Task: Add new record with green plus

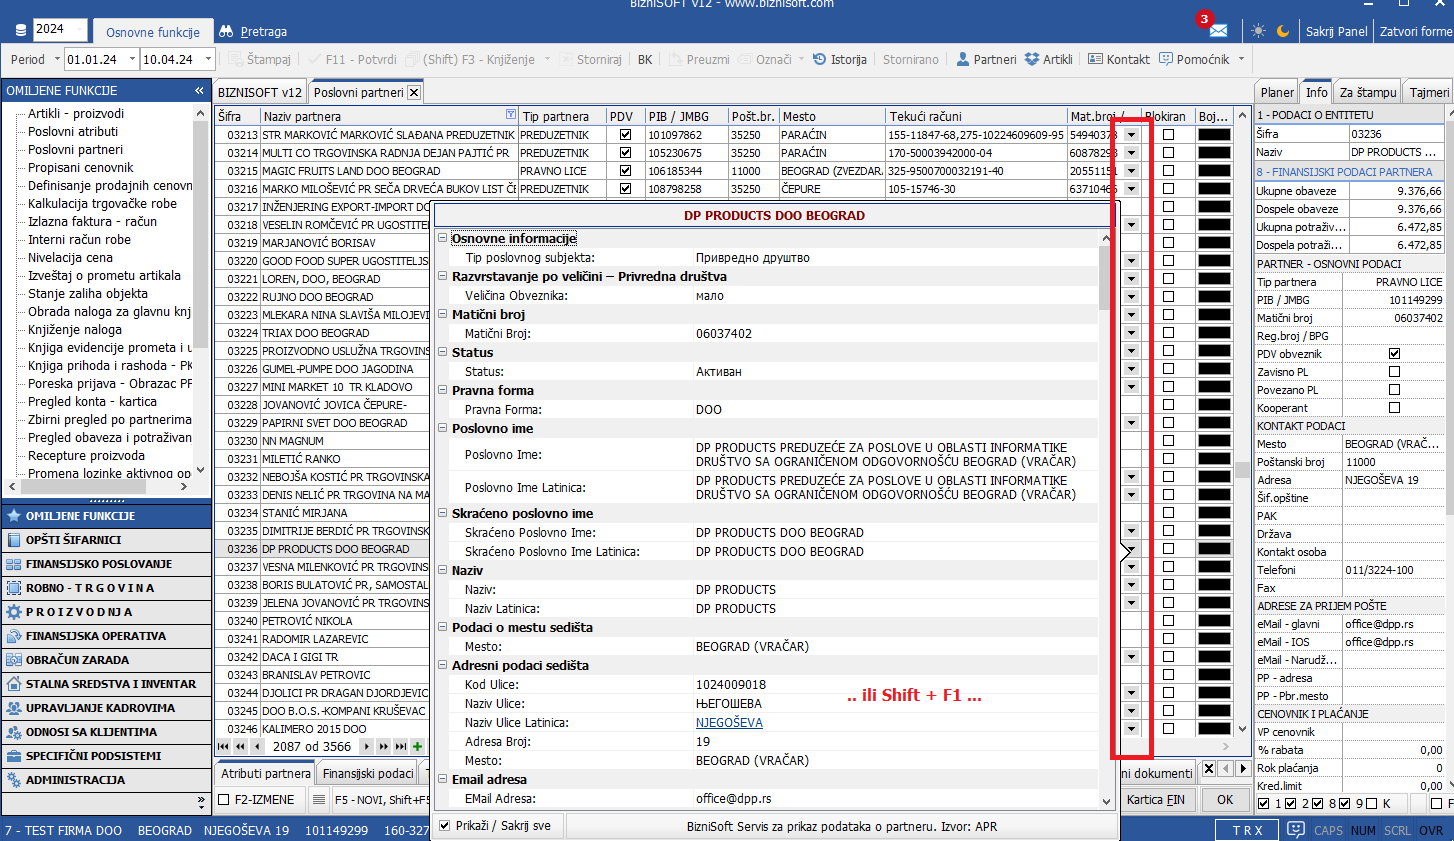Action: (417, 746)
